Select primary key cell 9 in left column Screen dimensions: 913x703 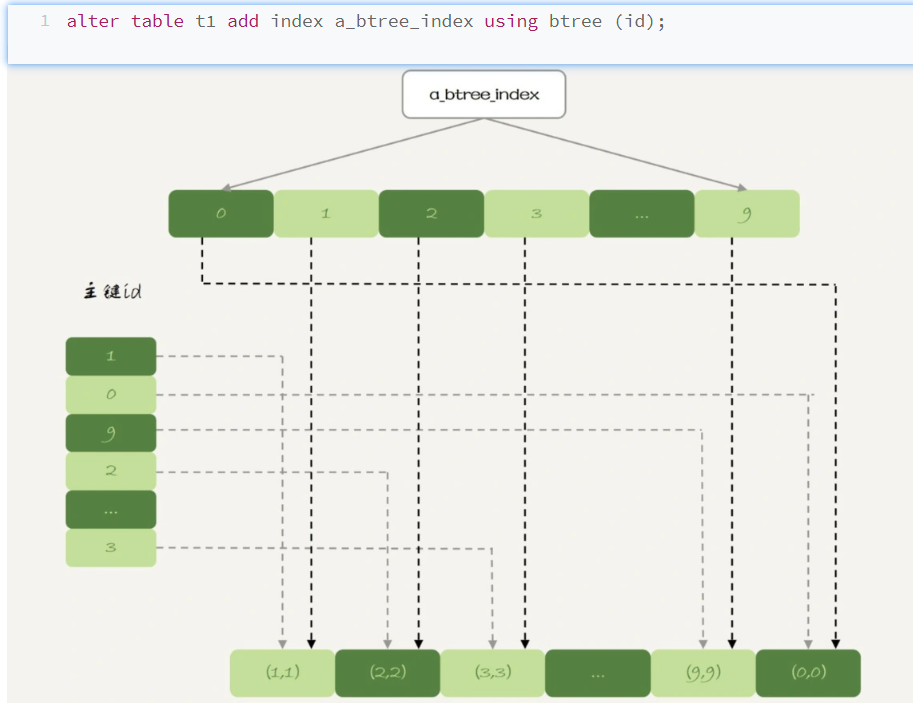[111, 433]
